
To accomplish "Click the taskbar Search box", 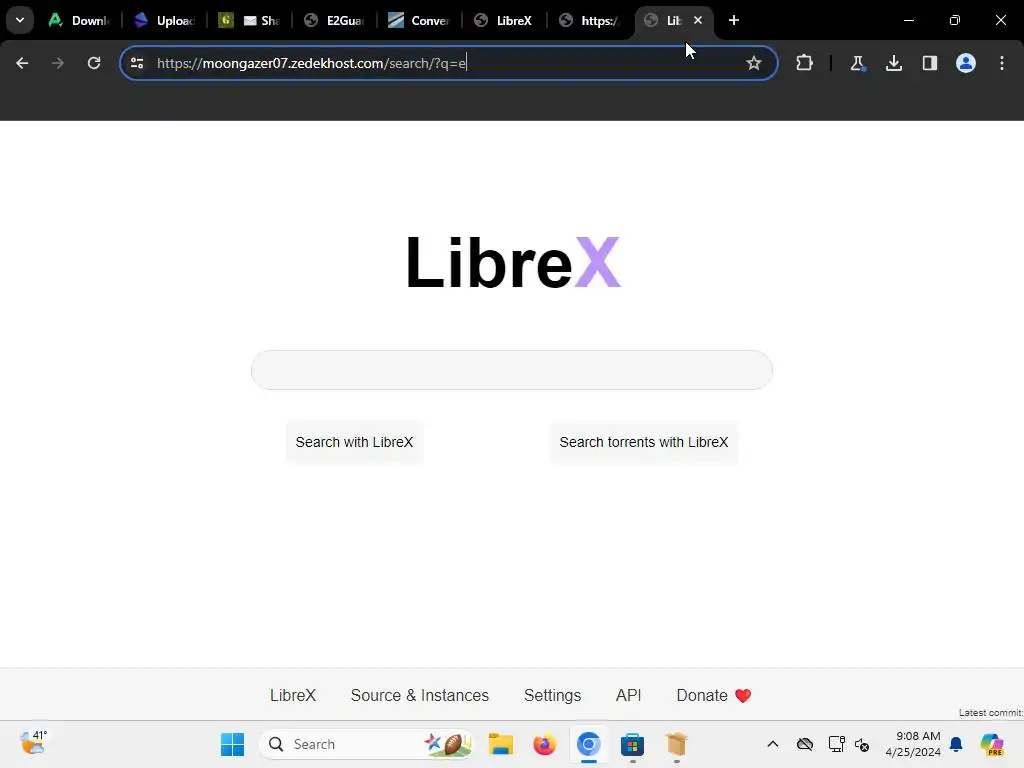I will tap(366, 744).
